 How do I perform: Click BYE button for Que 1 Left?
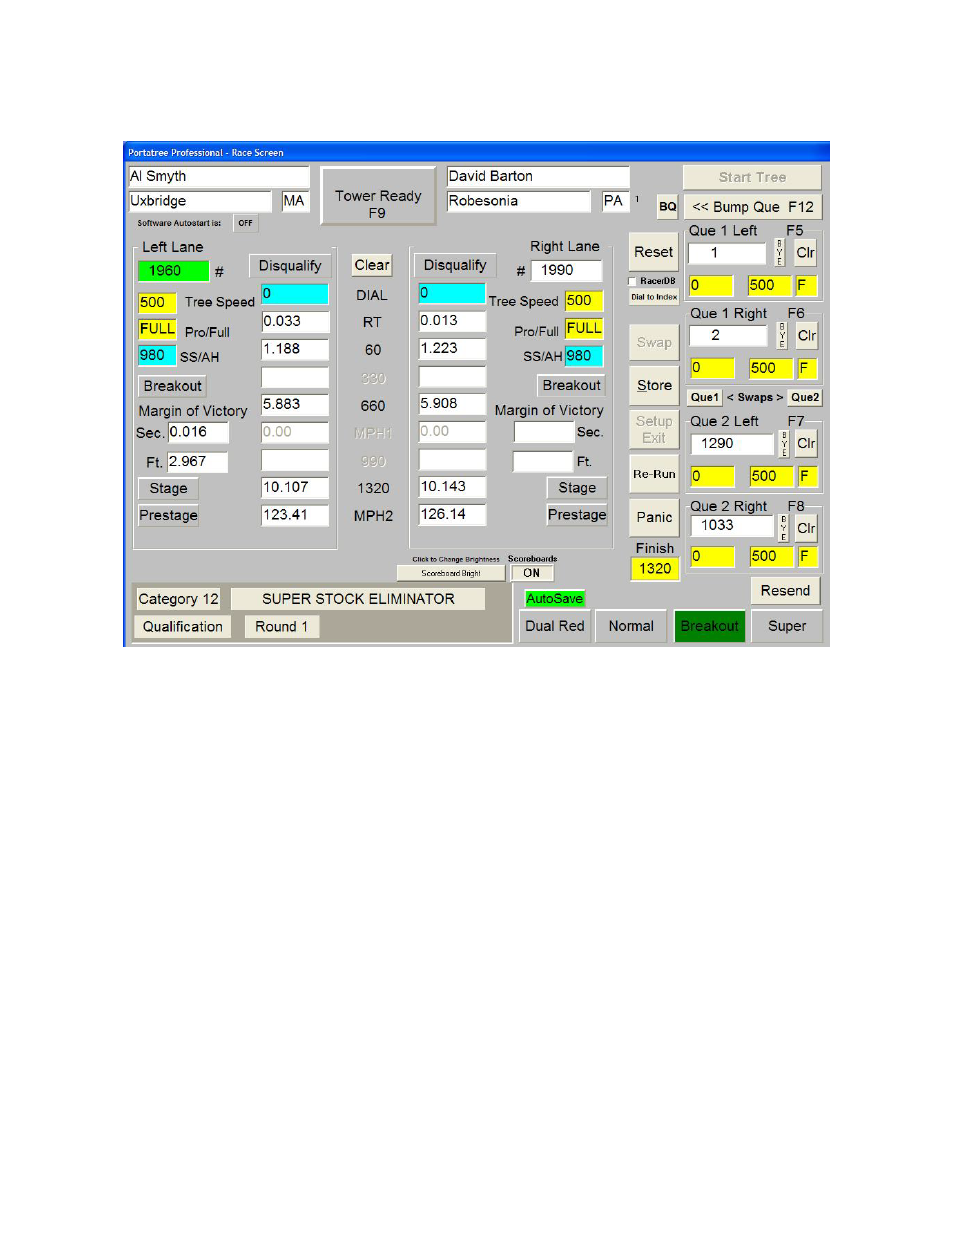tap(780, 253)
